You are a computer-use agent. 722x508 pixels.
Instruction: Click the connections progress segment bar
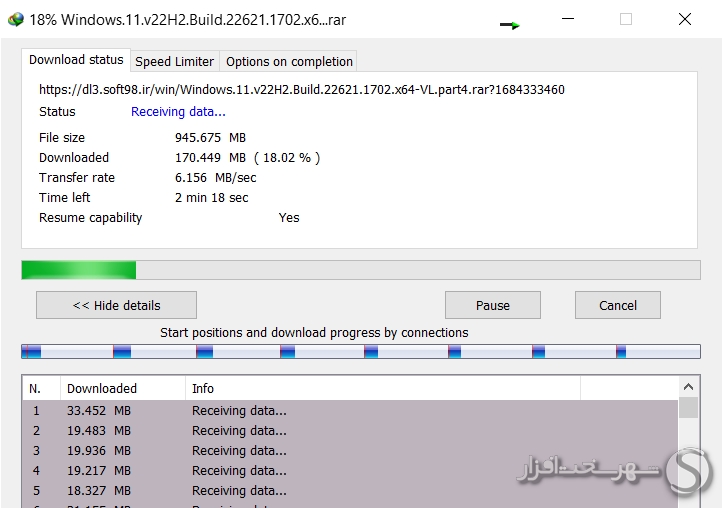coord(361,351)
